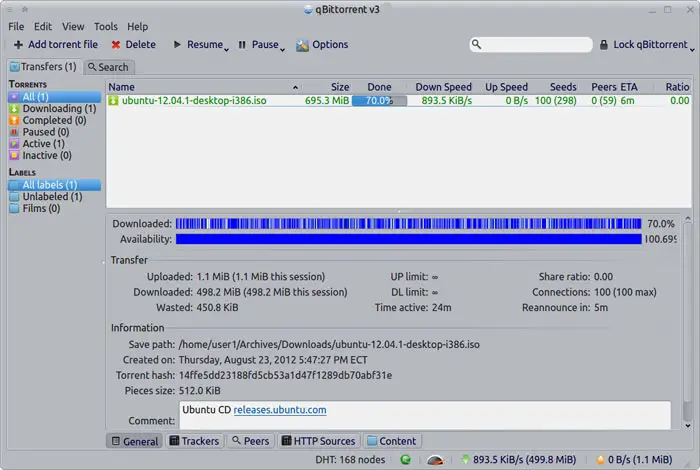Click the green Downloading filter icon

point(14,108)
